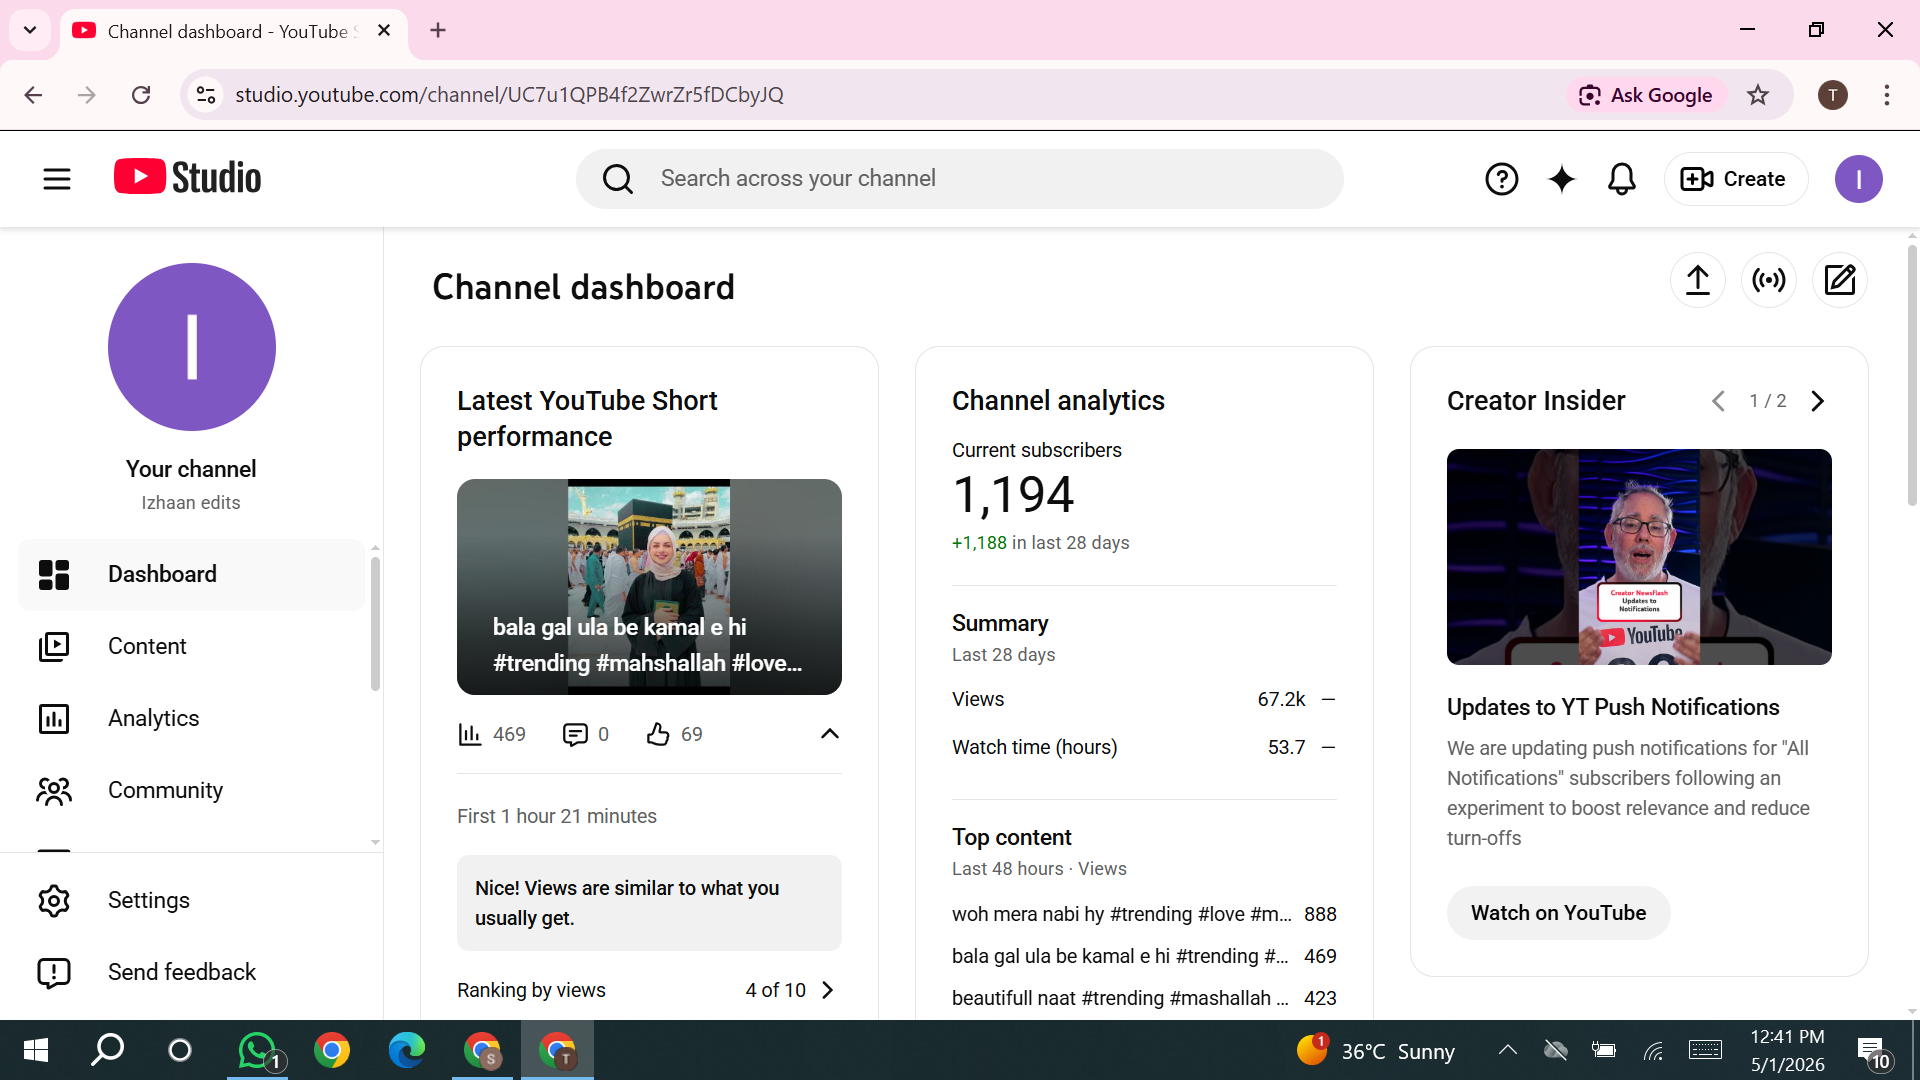Open WhatsApp from the taskbar

pos(258,1050)
